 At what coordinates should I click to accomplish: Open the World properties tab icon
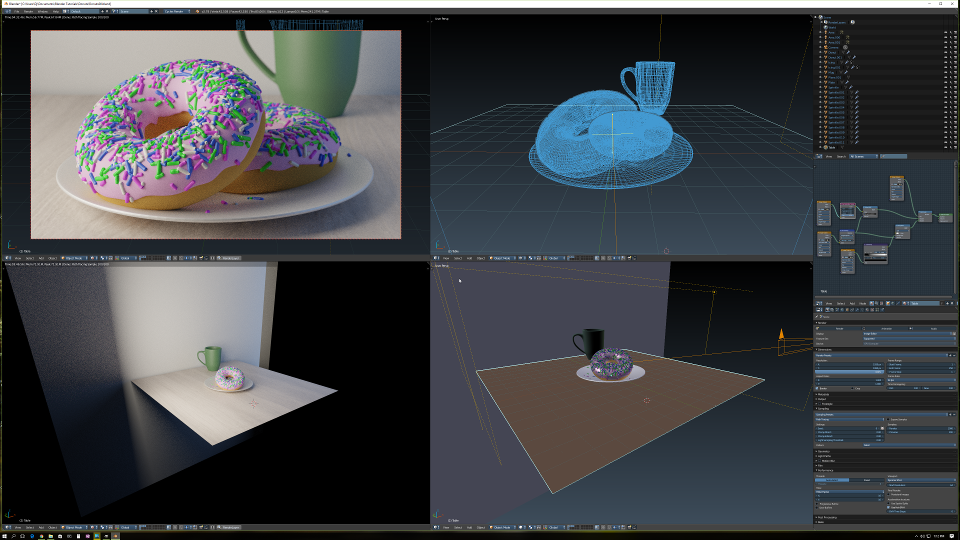click(x=842, y=310)
